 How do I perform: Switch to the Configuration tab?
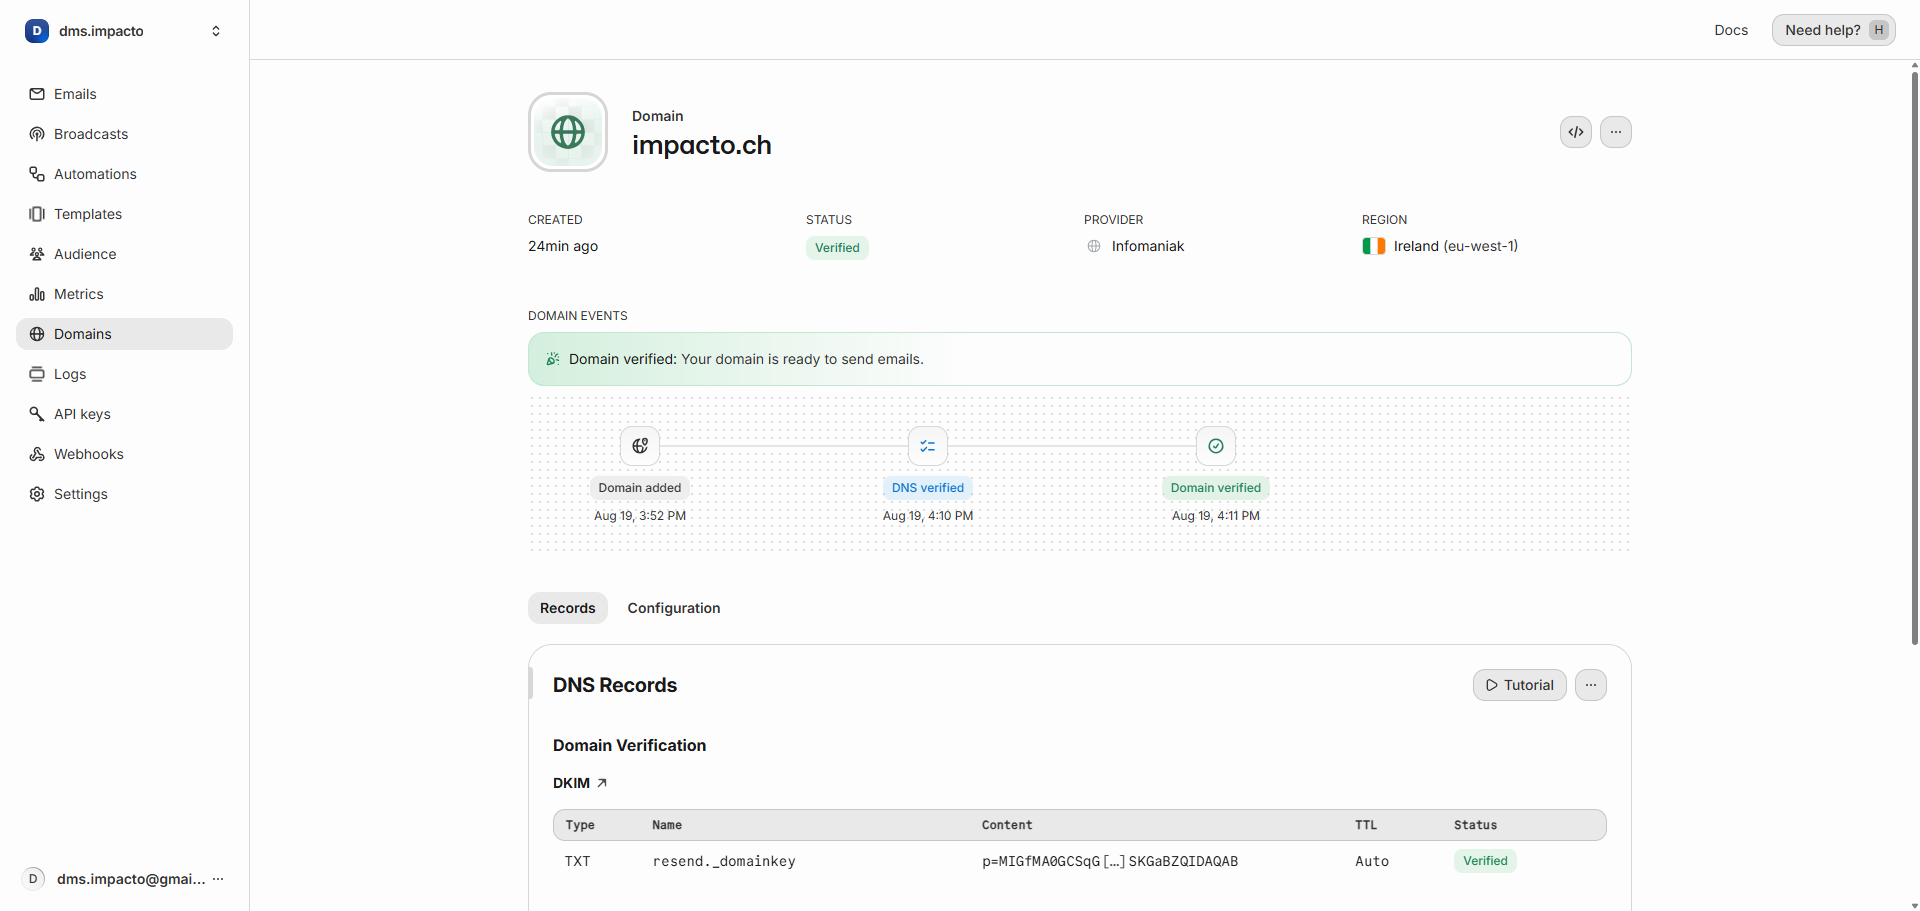(x=674, y=608)
